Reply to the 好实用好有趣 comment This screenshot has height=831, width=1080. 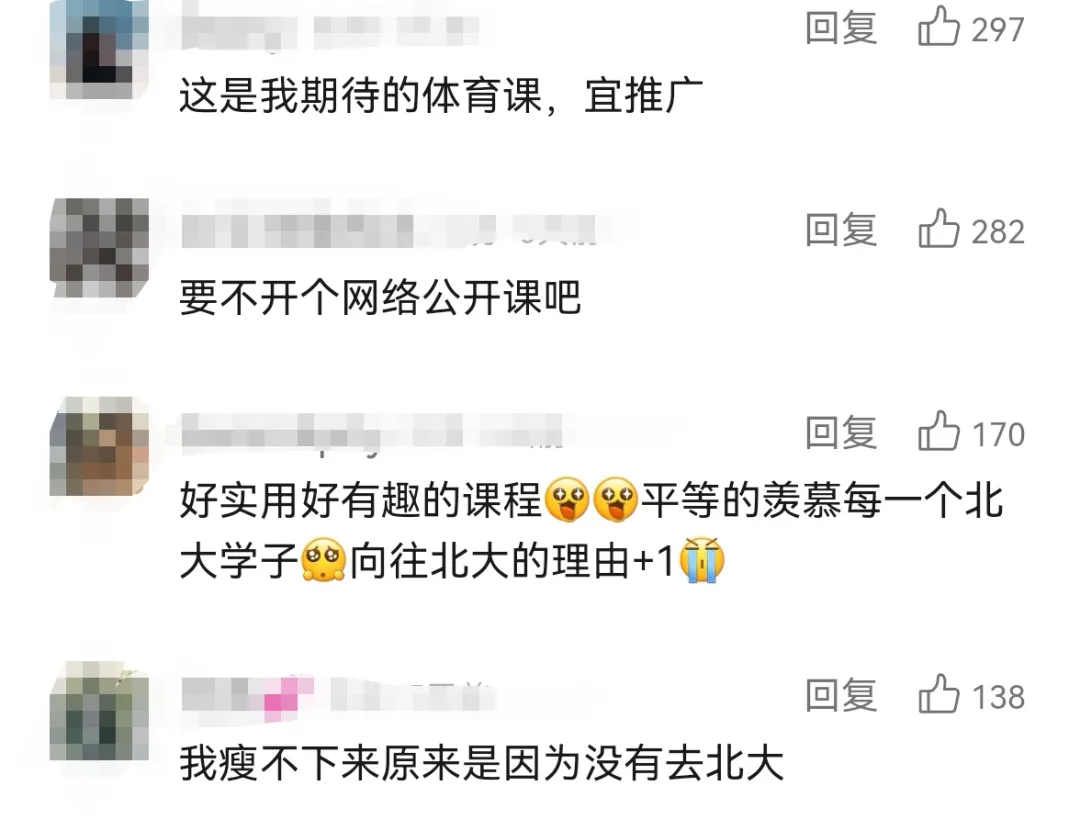[841, 432]
